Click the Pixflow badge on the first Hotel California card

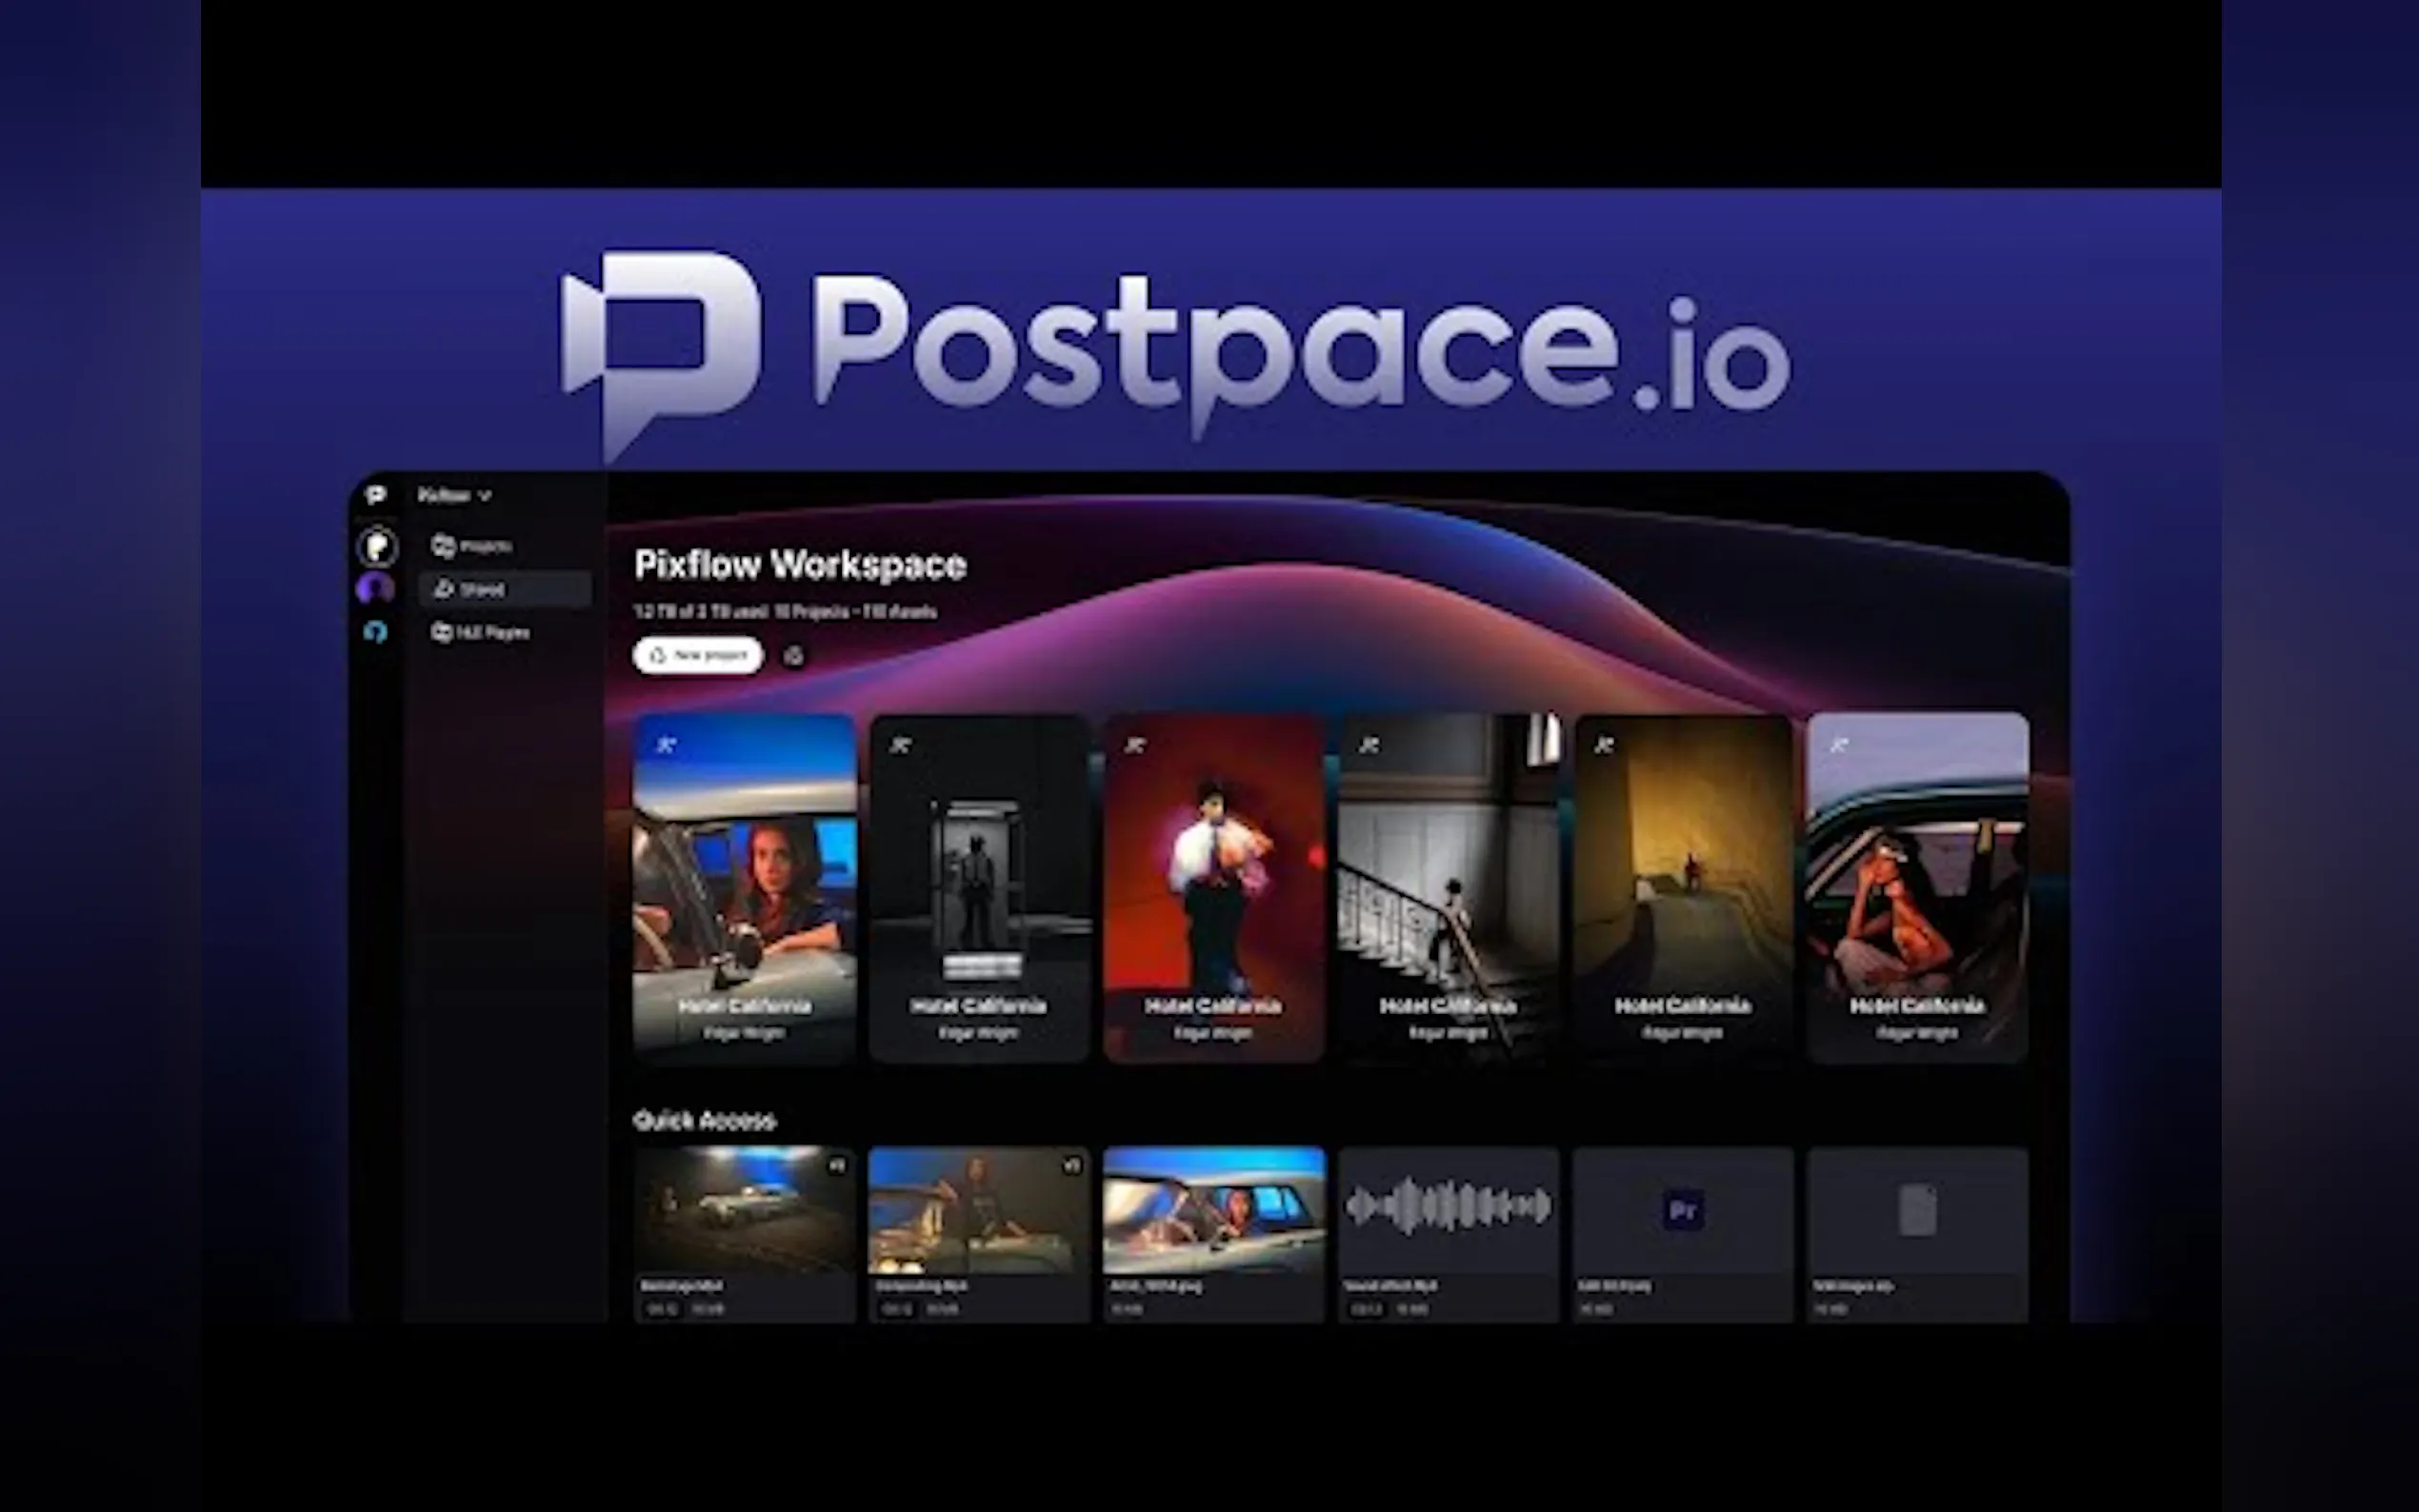click(x=665, y=743)
